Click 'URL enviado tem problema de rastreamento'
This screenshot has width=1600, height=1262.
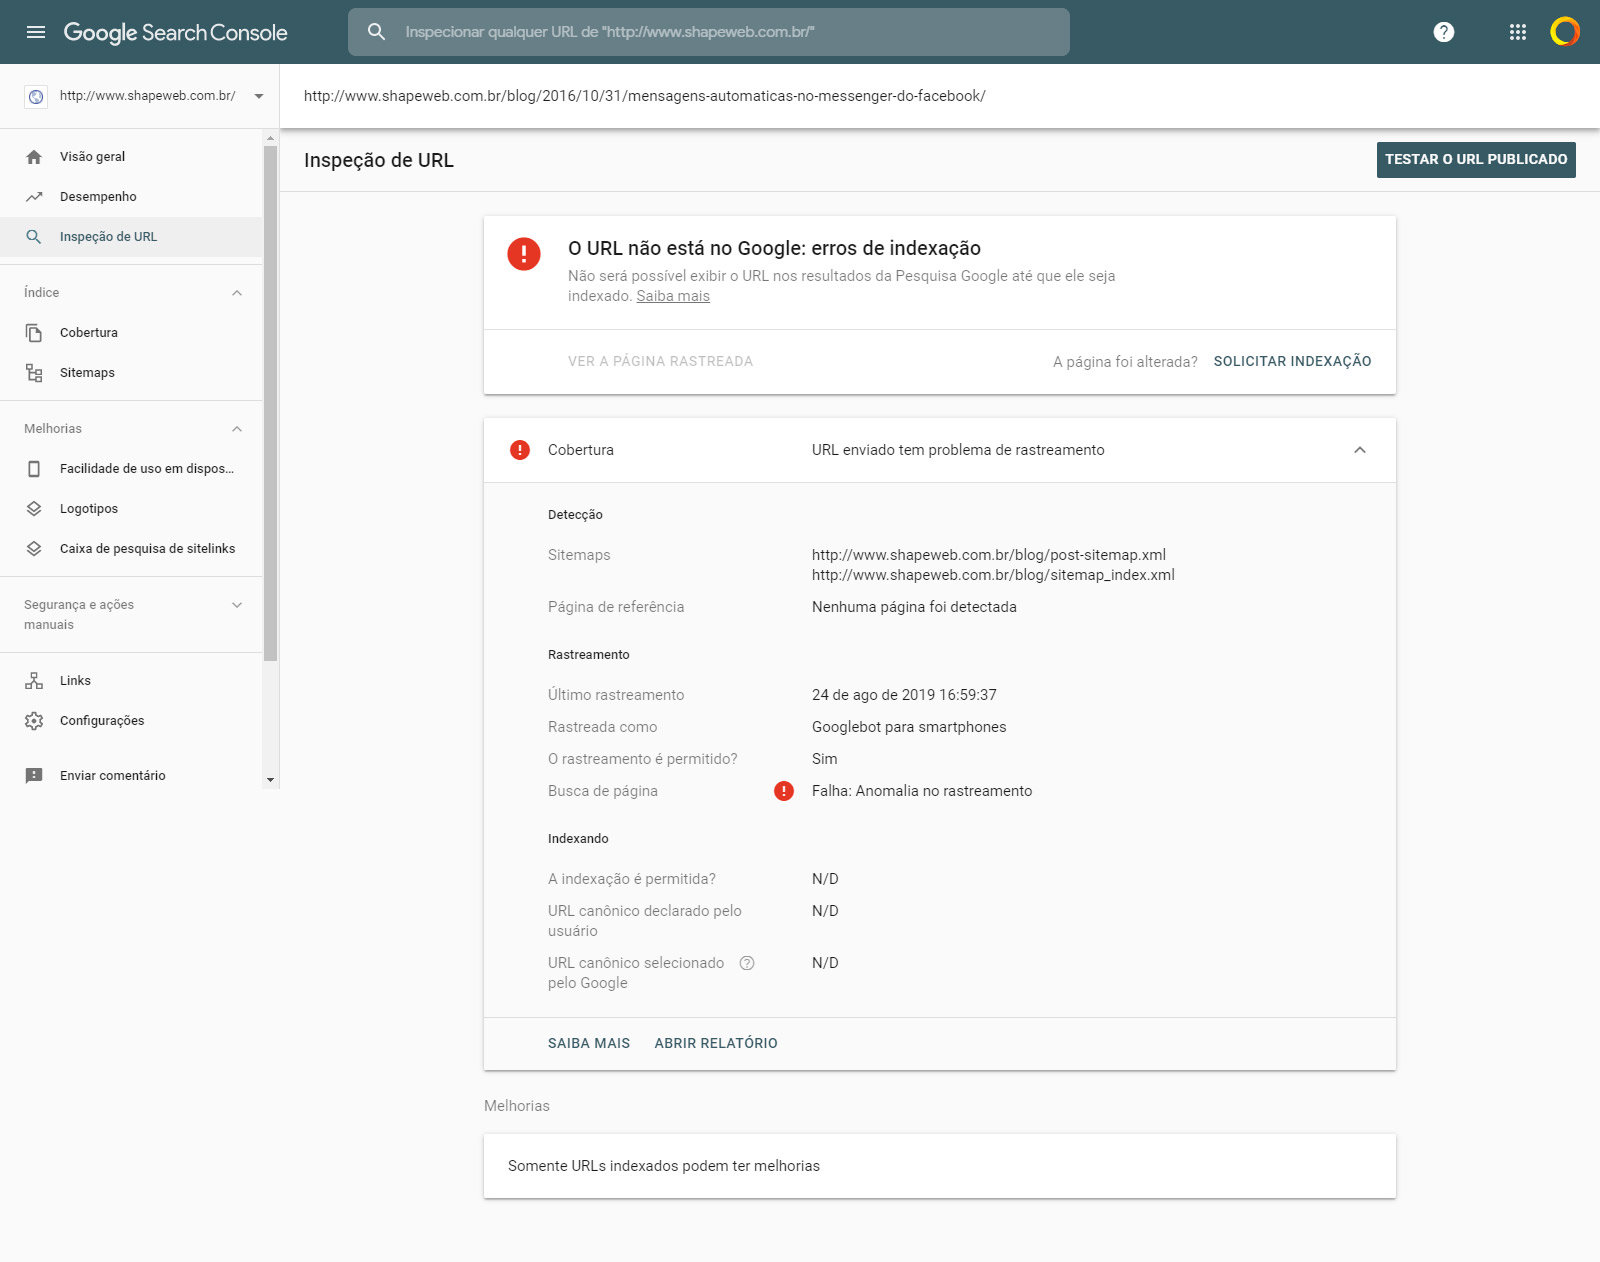tap(958, 450)
